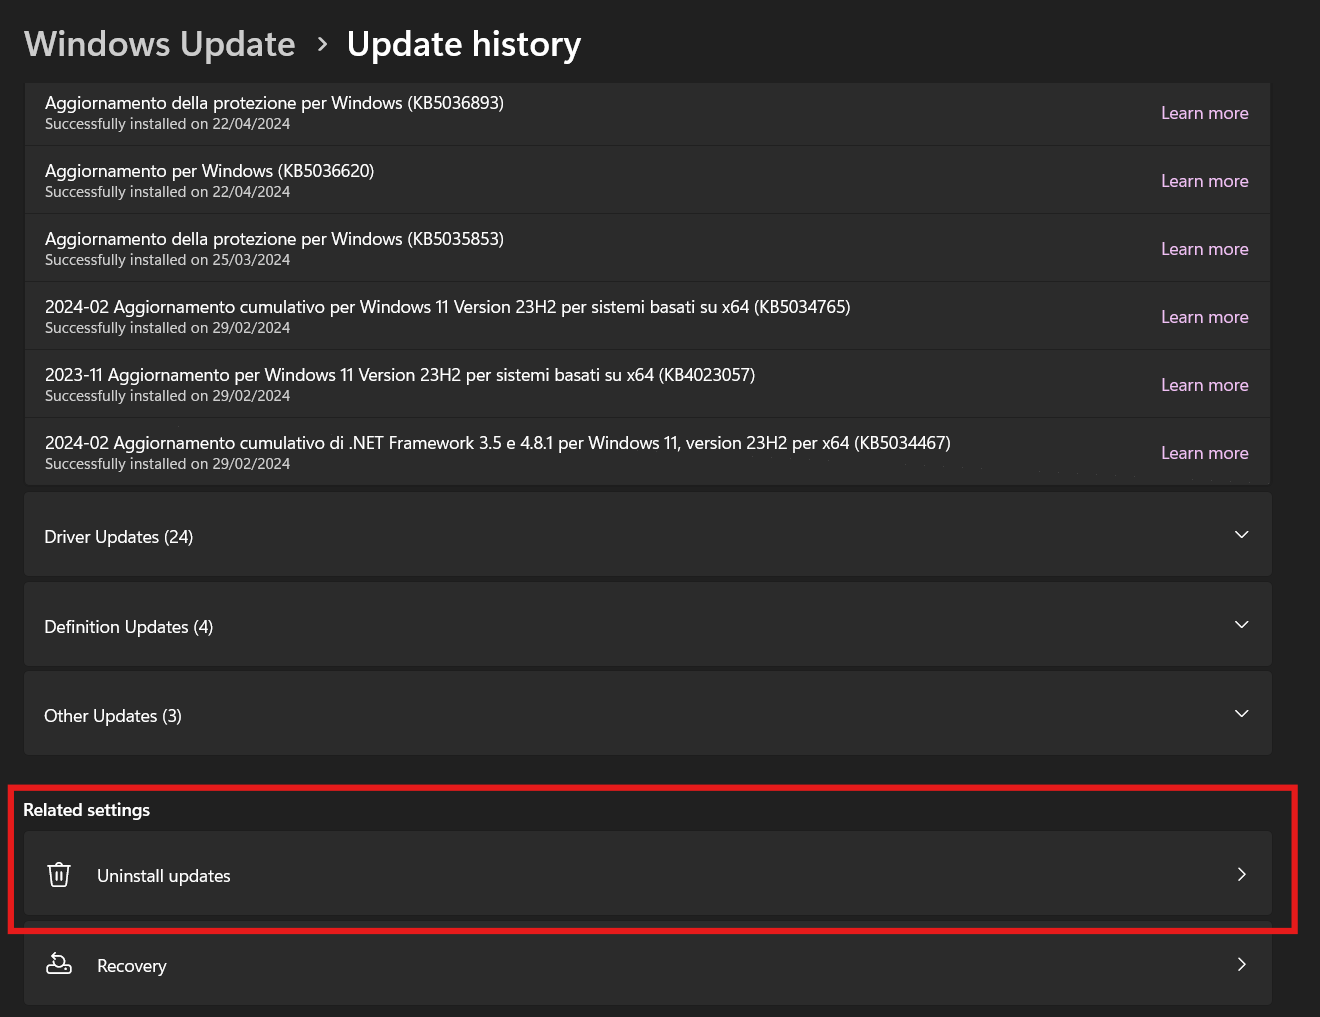Screen dimensions: 1320x1017
Task: Click the Update history page title
Action: coord(464,44)
